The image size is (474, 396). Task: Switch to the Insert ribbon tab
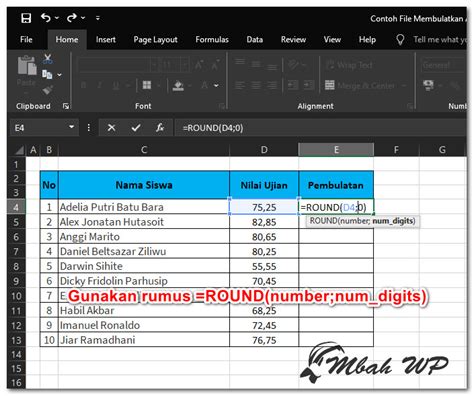pos(106,39)
